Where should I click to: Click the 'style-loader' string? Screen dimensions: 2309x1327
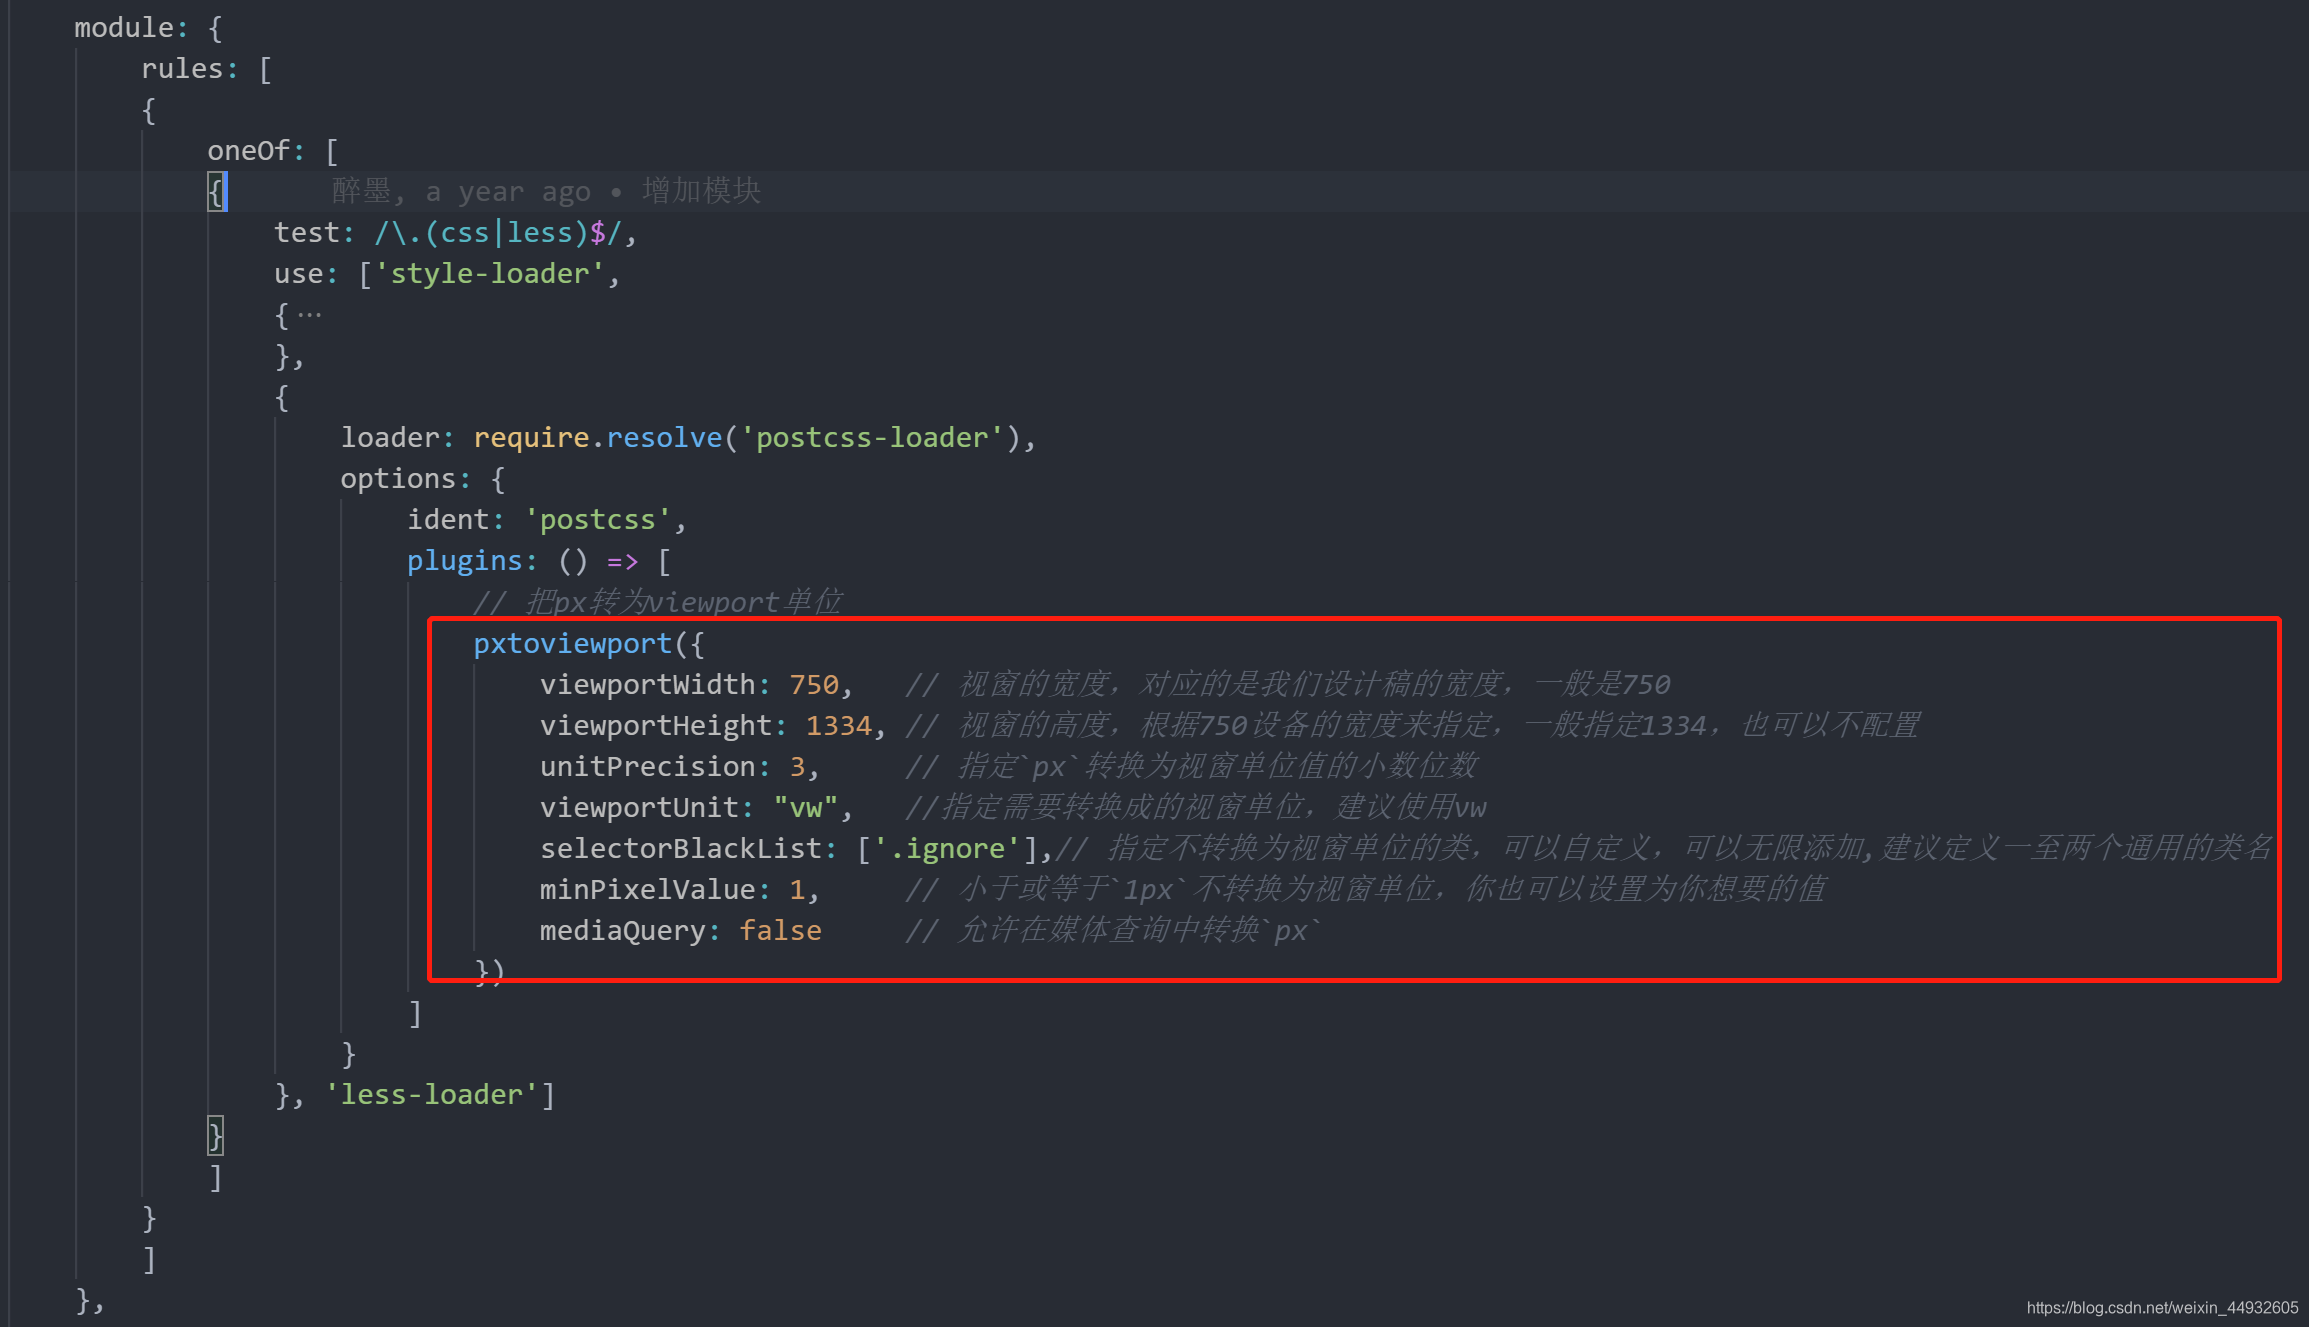coord(490,274)
